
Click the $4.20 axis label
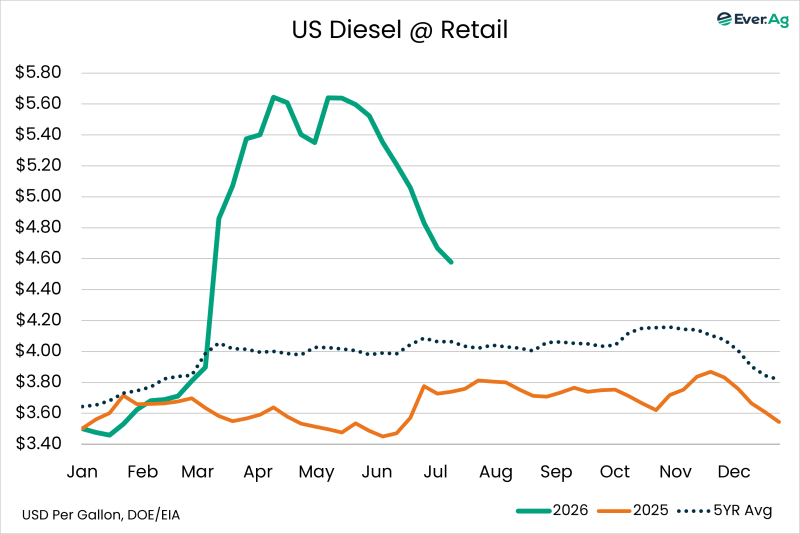38,320
